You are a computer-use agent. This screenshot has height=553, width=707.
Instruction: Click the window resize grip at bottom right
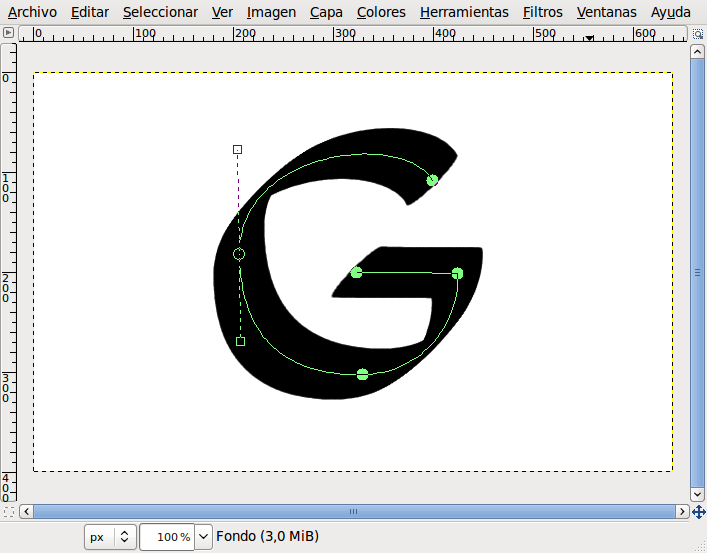[x=699, y=544]
